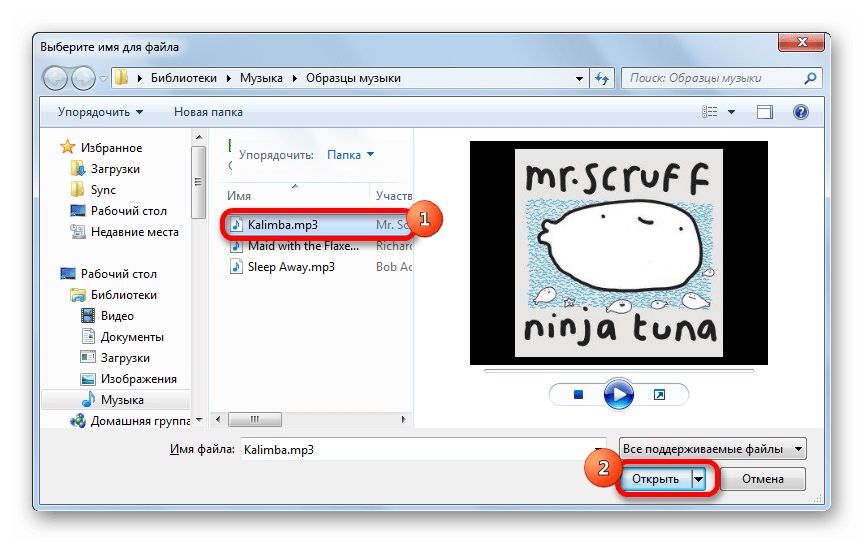
Task: Select Музыка in the navigation tree
Action: point(122,400)
